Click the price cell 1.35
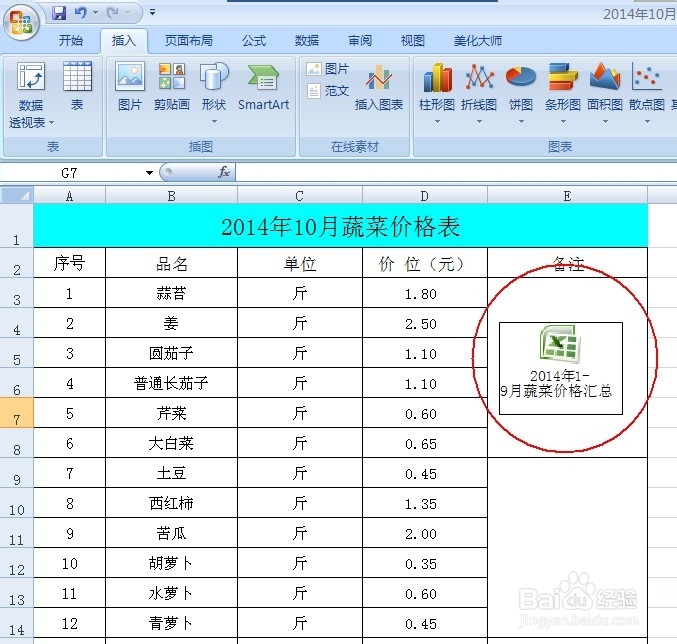This screenshot has height=644, width=677. click(x=425, y=503)
